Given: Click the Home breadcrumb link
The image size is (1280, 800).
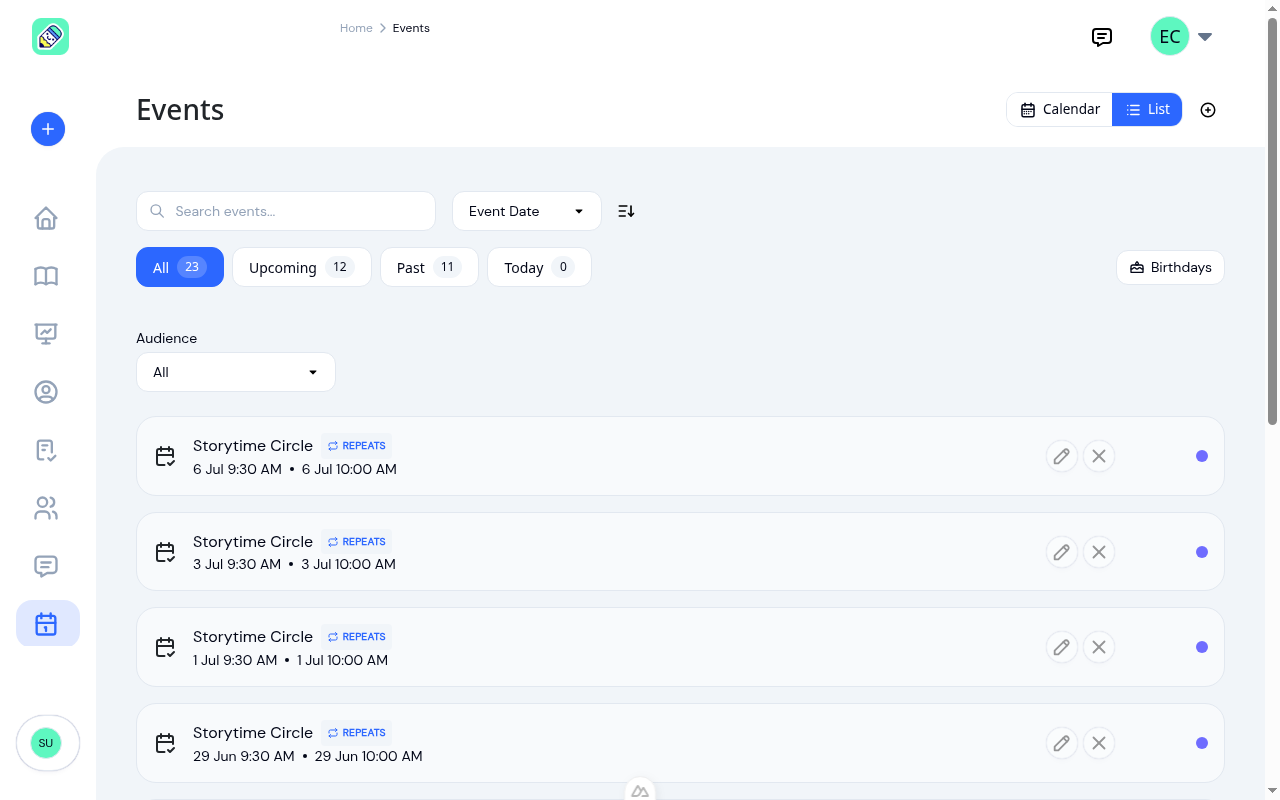Looking at the screenshot, I should pos(356,28).
